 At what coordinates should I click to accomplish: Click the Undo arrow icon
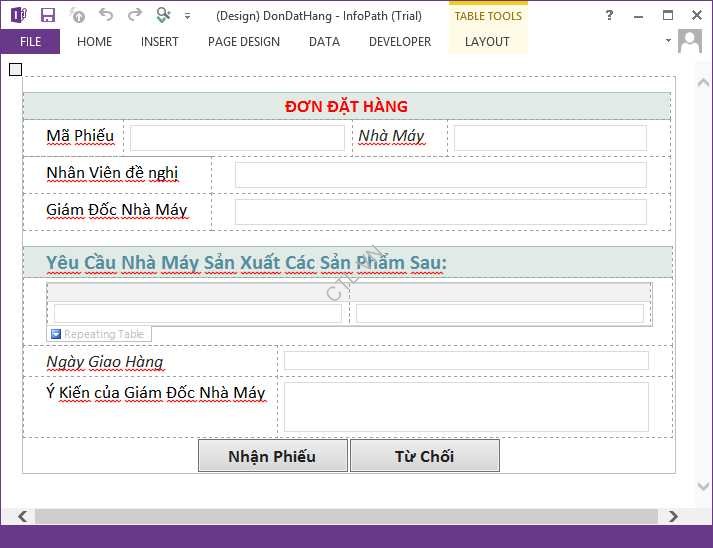tap(106, 15)
